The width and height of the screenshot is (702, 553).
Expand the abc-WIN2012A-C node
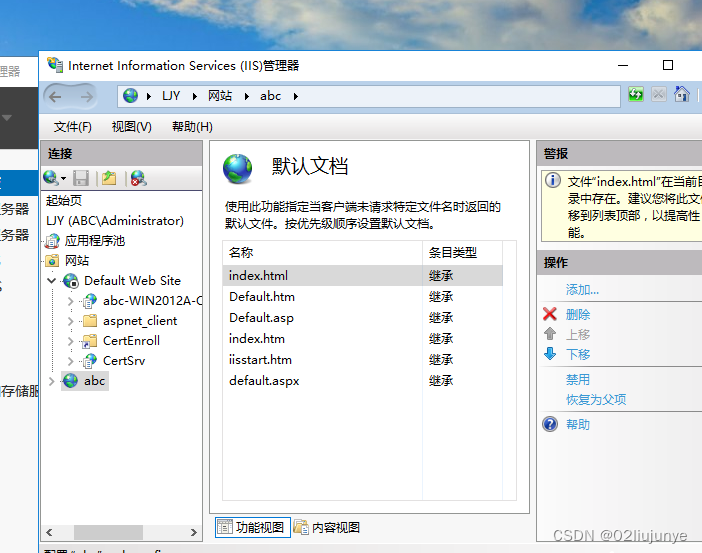70,301
